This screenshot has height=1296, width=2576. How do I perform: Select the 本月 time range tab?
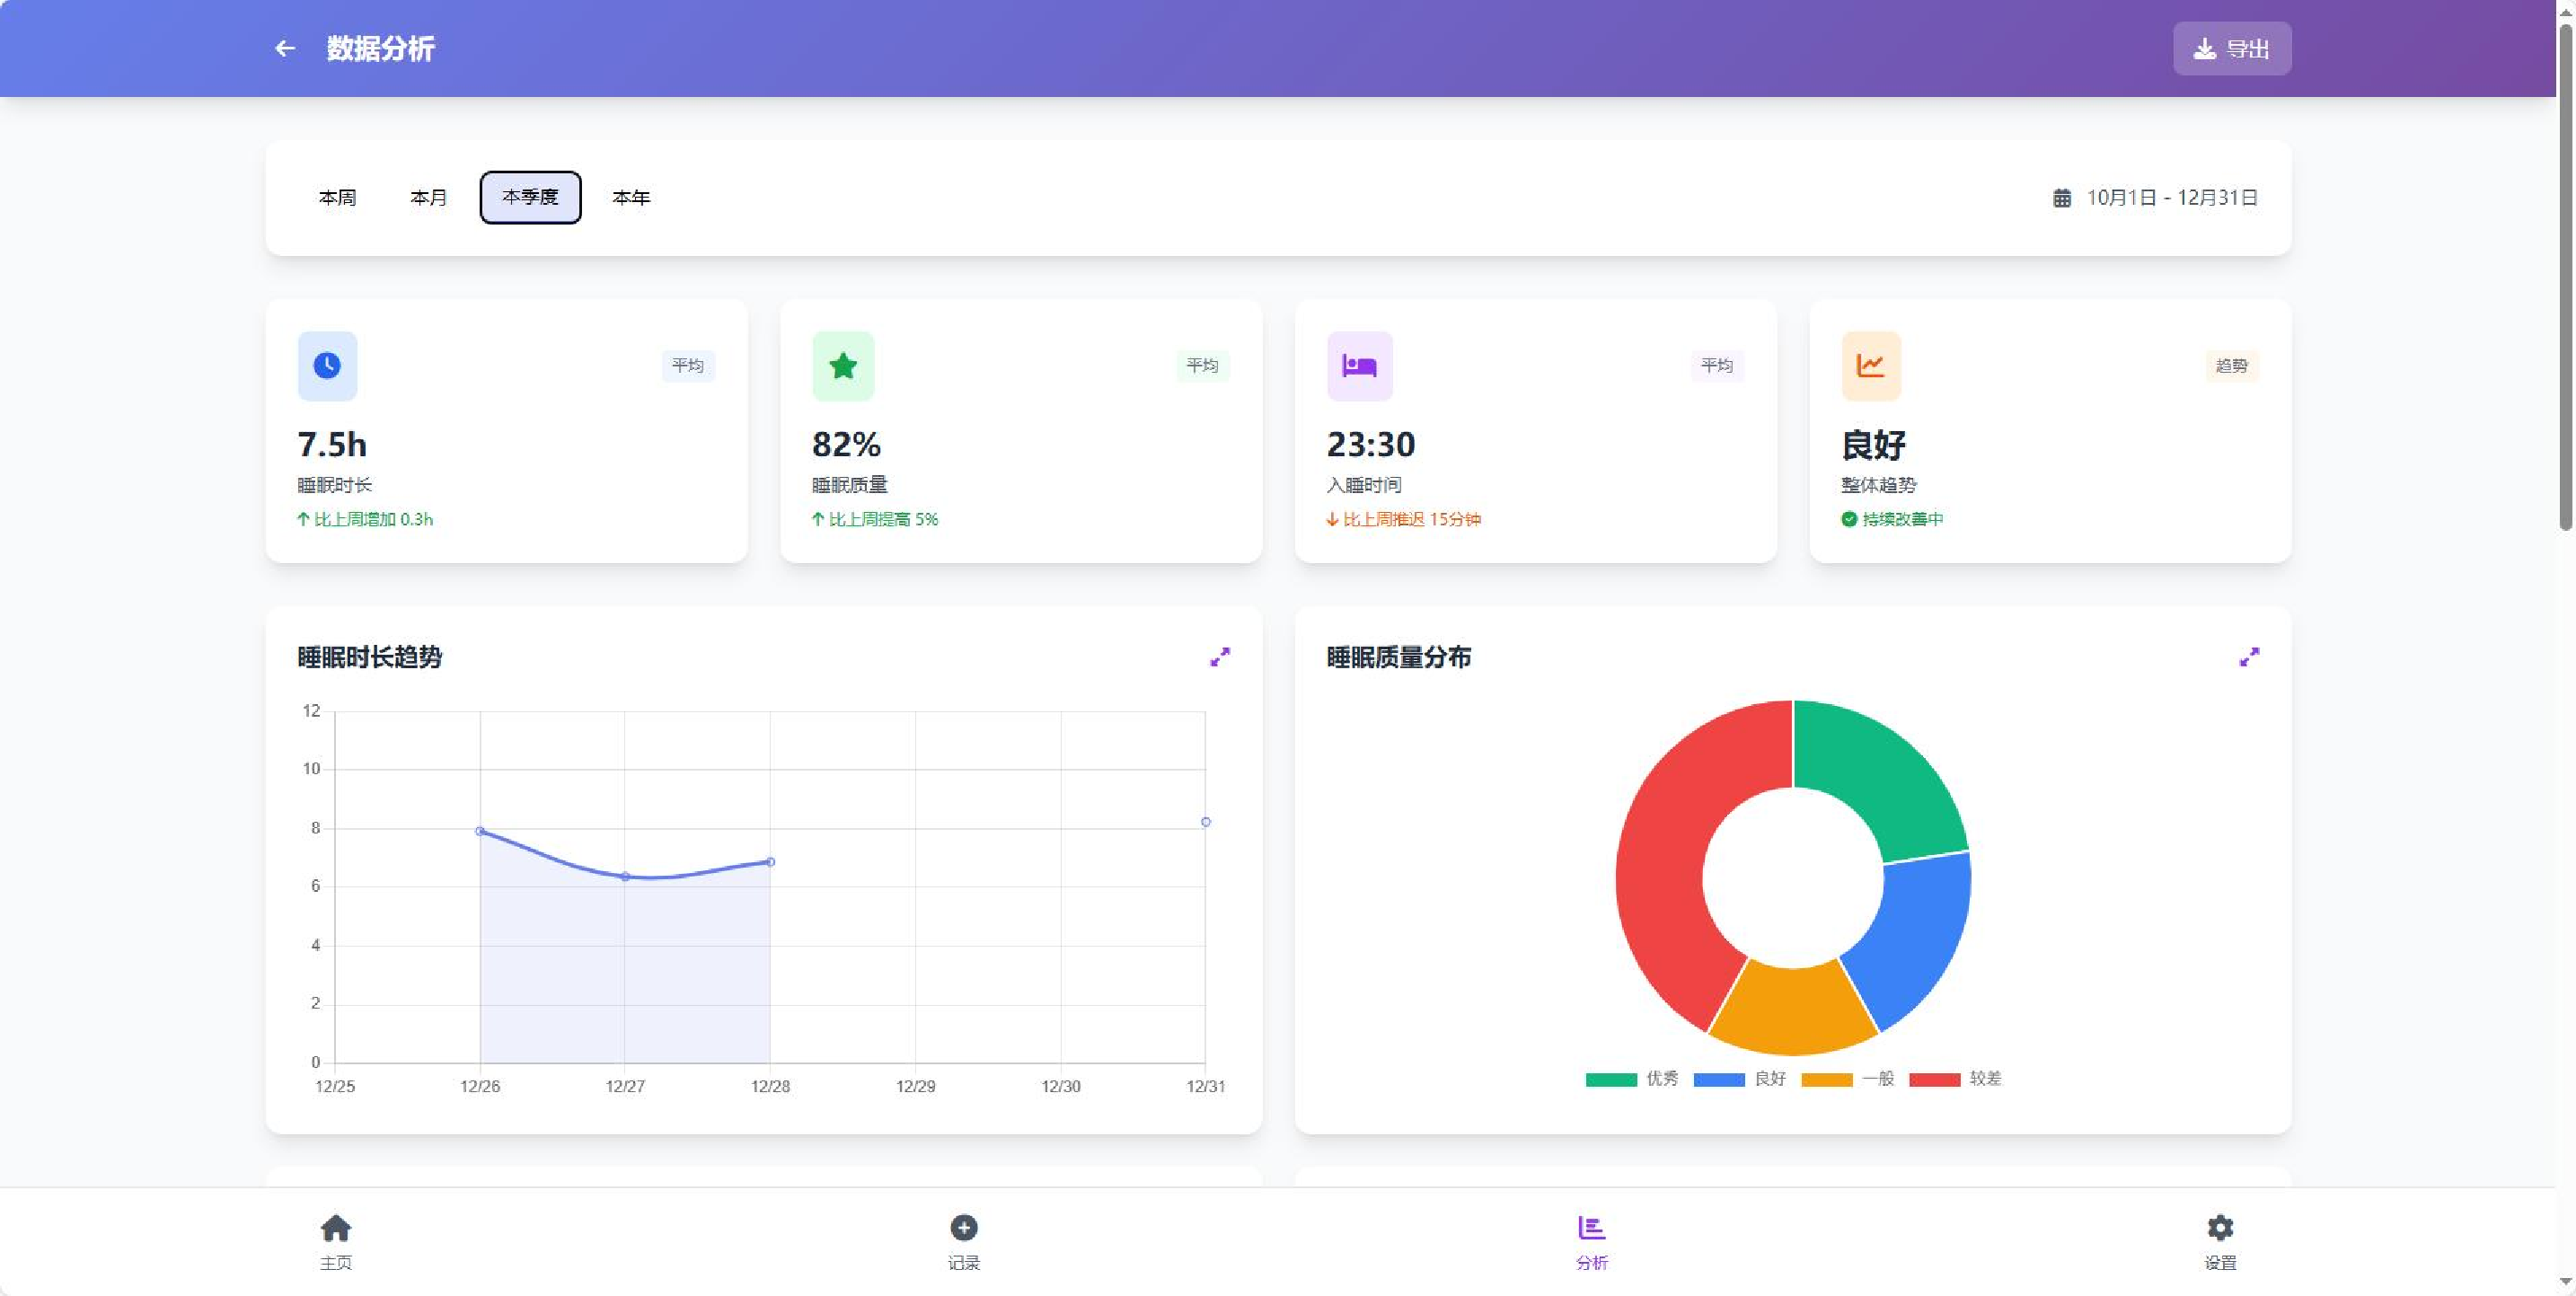click(428, 198)
